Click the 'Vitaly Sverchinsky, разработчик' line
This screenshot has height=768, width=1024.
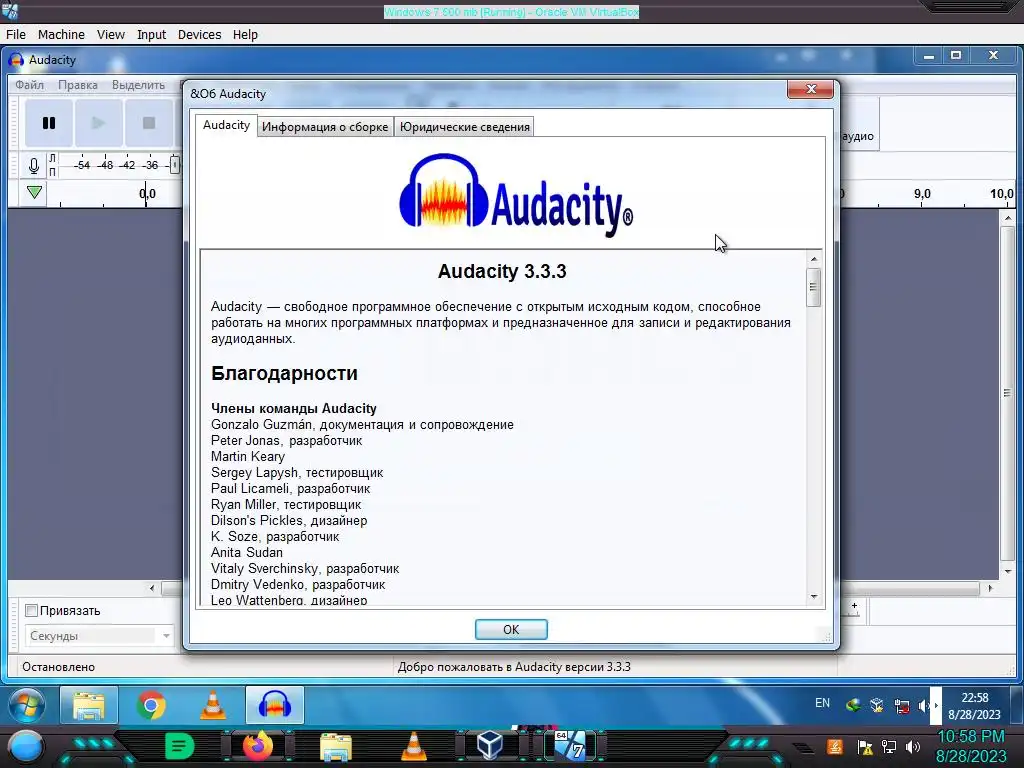[305, 569]
